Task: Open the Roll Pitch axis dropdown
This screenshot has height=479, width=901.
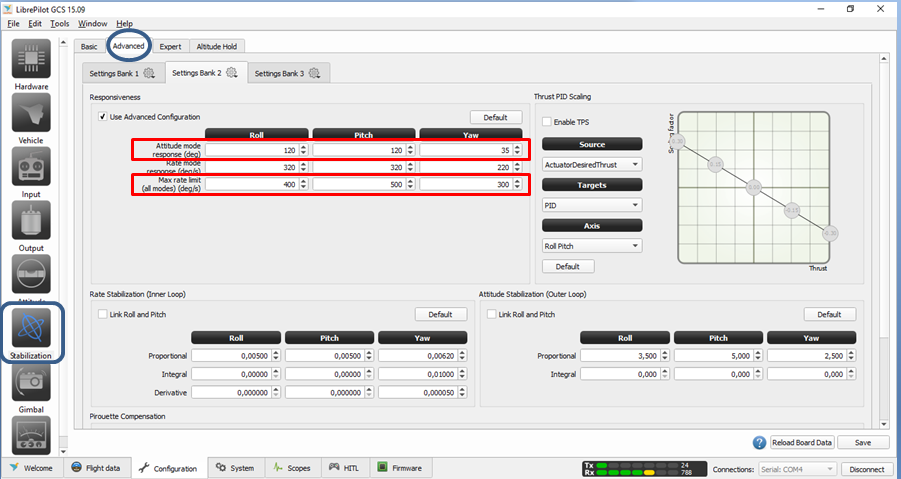Action: 591,245
